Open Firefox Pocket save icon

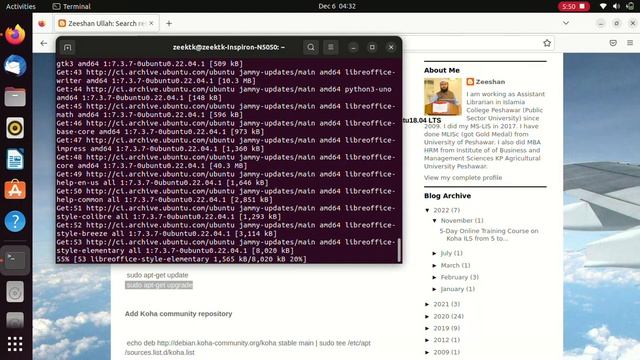[x=613, y=43]
